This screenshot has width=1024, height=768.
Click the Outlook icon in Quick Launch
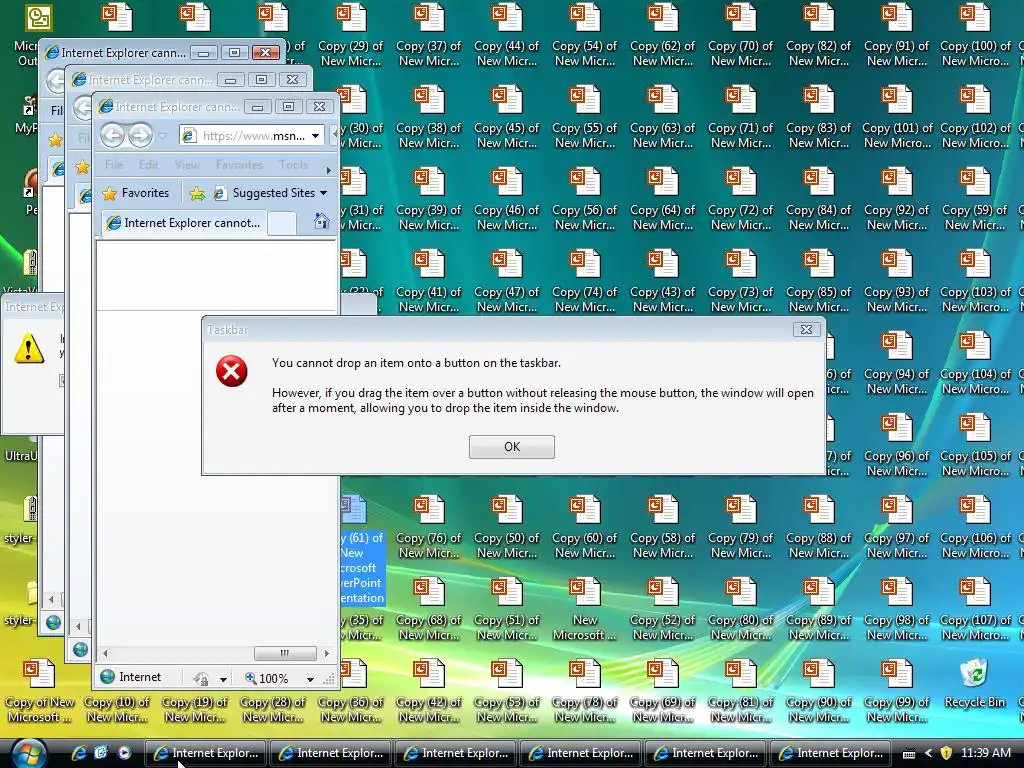point(101,753)
